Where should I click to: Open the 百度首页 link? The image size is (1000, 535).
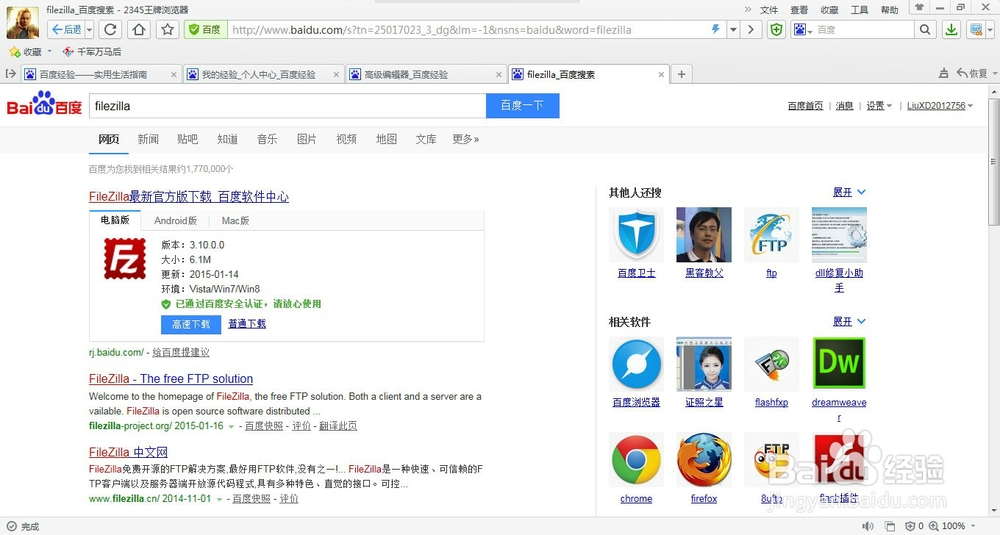click(x=805, y=106)
